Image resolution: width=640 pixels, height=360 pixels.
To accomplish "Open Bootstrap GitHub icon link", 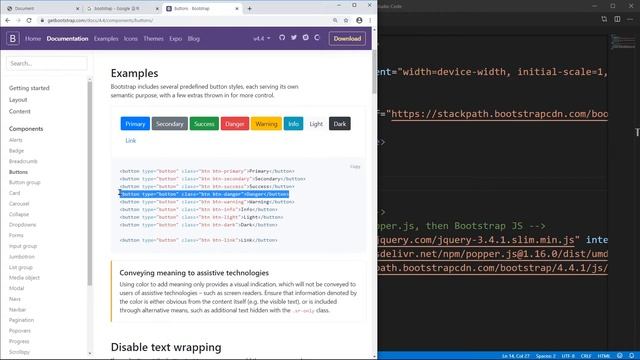I will coord(282,38).
